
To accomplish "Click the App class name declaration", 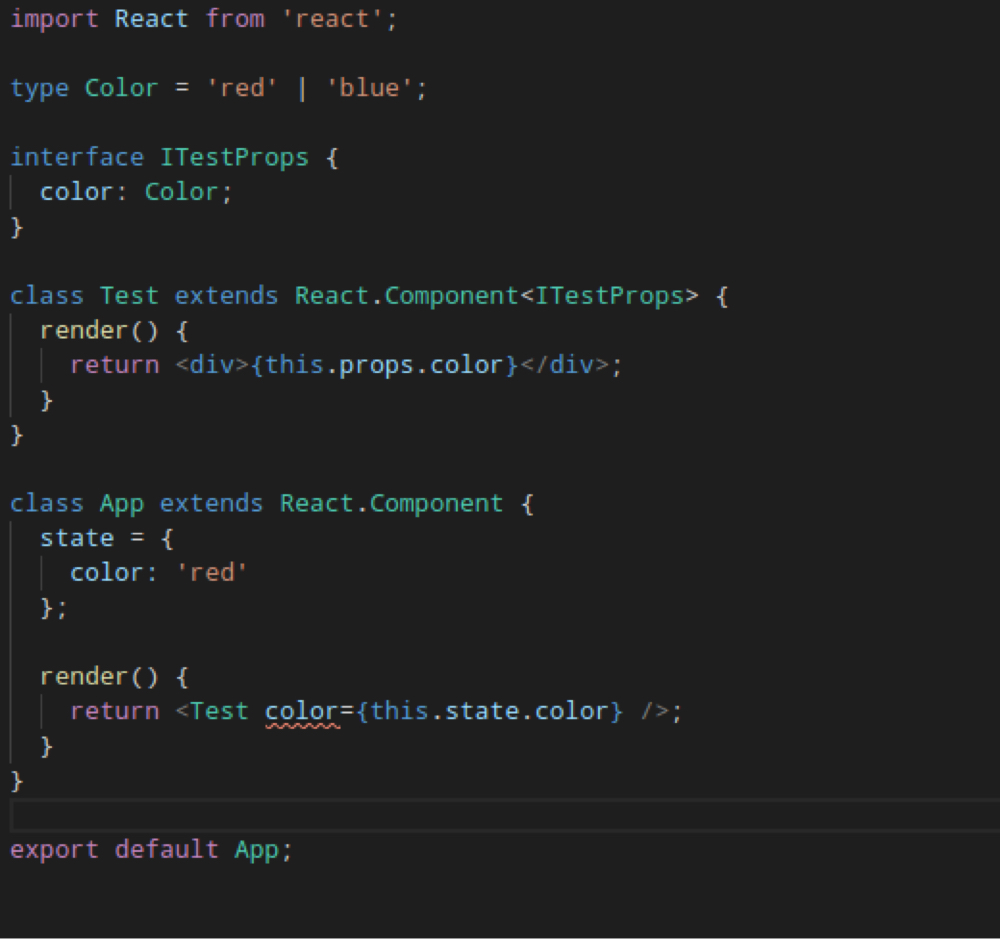I will [x=122, y=503].
